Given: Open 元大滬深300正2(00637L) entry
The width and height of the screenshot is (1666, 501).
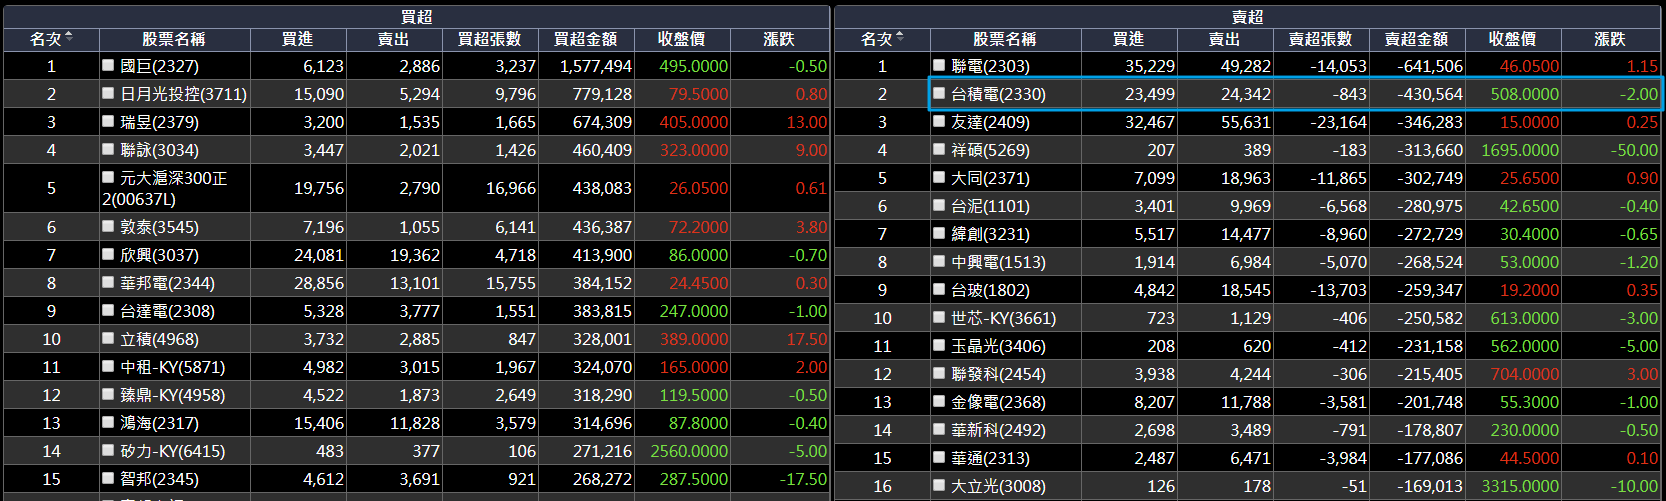Looking at the screenshot, I should pyautogui.click(x=165, y=188).
